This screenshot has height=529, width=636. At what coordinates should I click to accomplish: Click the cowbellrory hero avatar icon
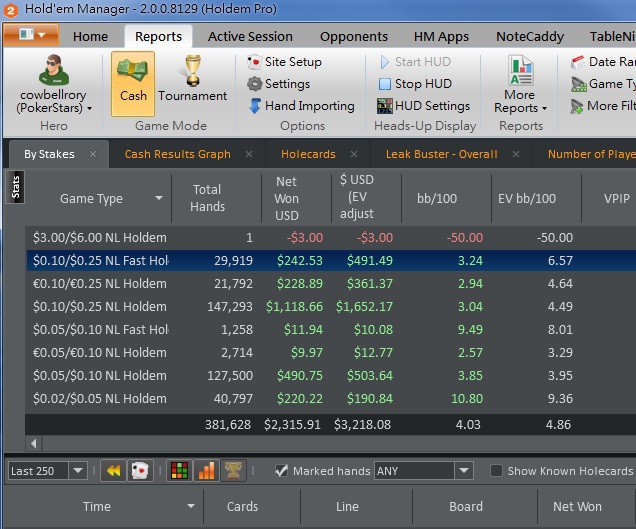coord(54,70)
